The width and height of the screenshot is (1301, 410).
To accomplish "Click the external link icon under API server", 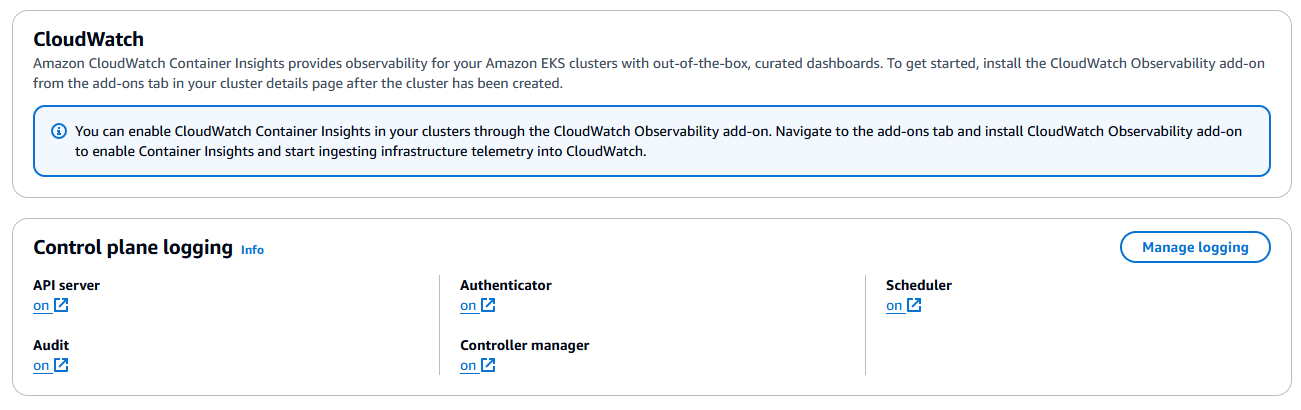I will coord(61,305).
